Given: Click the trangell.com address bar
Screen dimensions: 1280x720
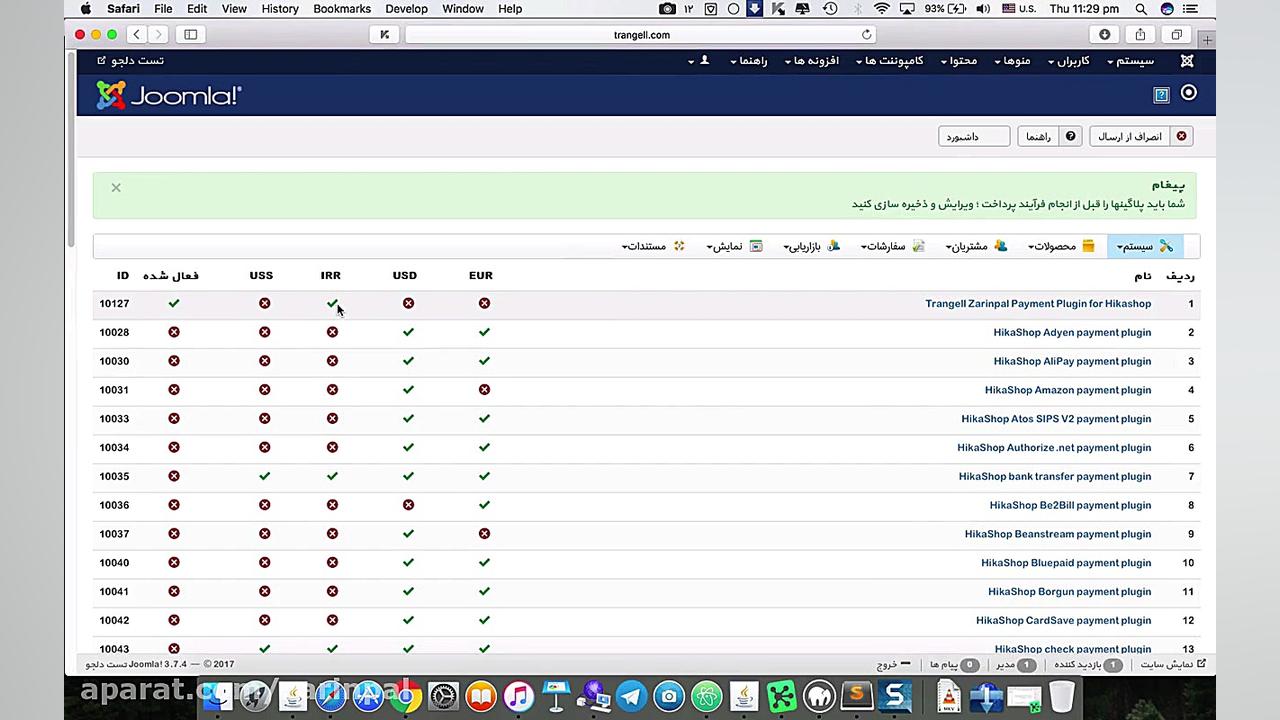Looking at the screenshot, I should [x=641, y=34].
